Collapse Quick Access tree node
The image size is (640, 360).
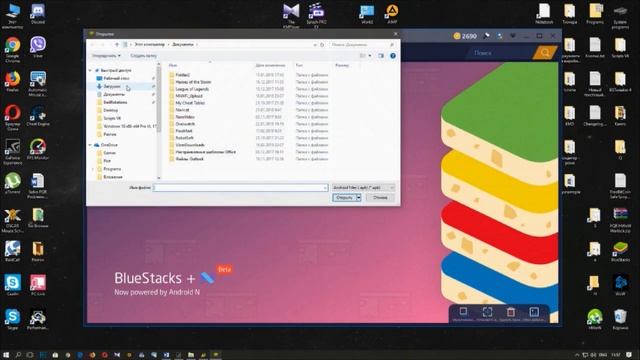tap(90, 71)
